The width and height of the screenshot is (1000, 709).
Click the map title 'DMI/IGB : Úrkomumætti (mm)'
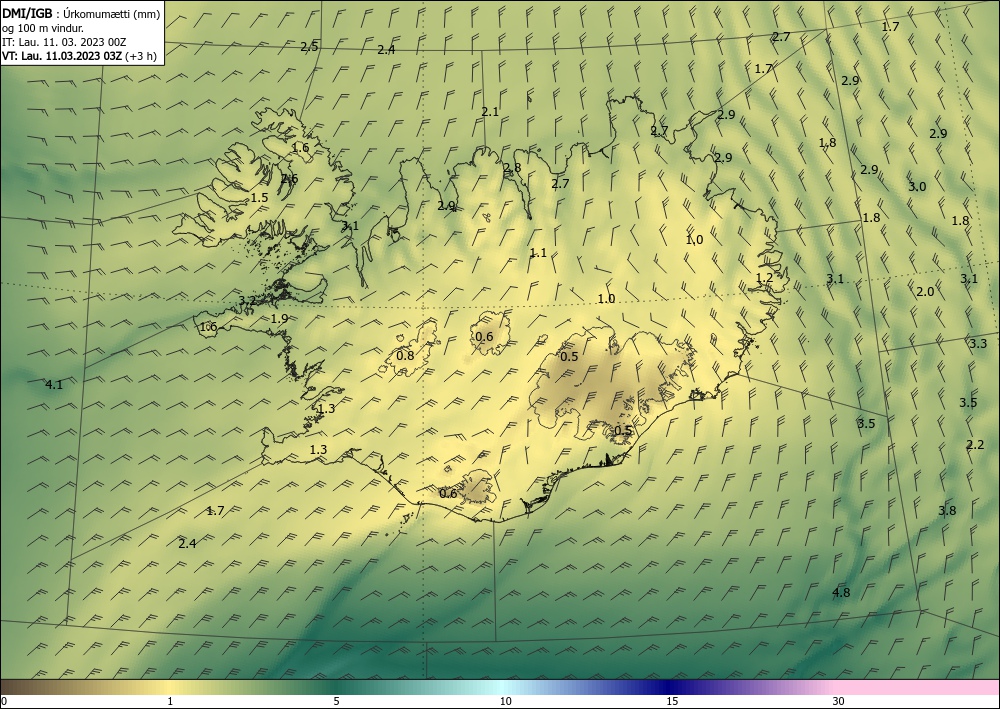[81, 13]
